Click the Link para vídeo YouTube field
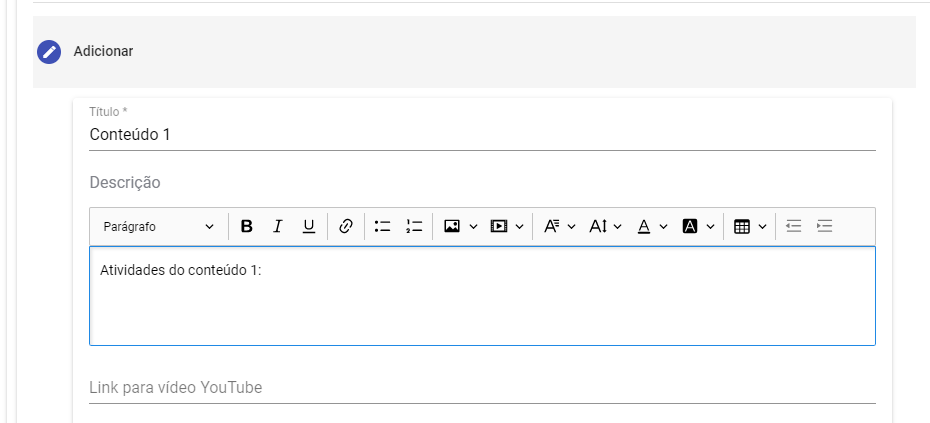This screenshot has width=930, height=423. click(x=482, y=388)
